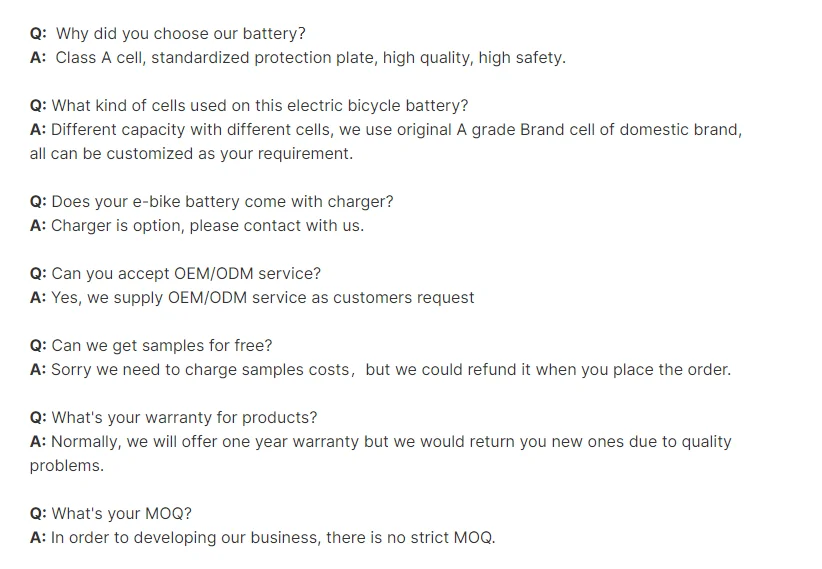The height and width of the screenshot is (569, 822).
Task: Click the line 'all can be customized as your requirement.'
Action: click(x=191, y=154)
